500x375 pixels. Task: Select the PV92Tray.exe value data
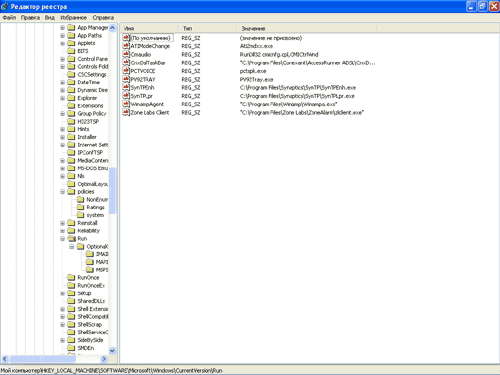point(256,79)
